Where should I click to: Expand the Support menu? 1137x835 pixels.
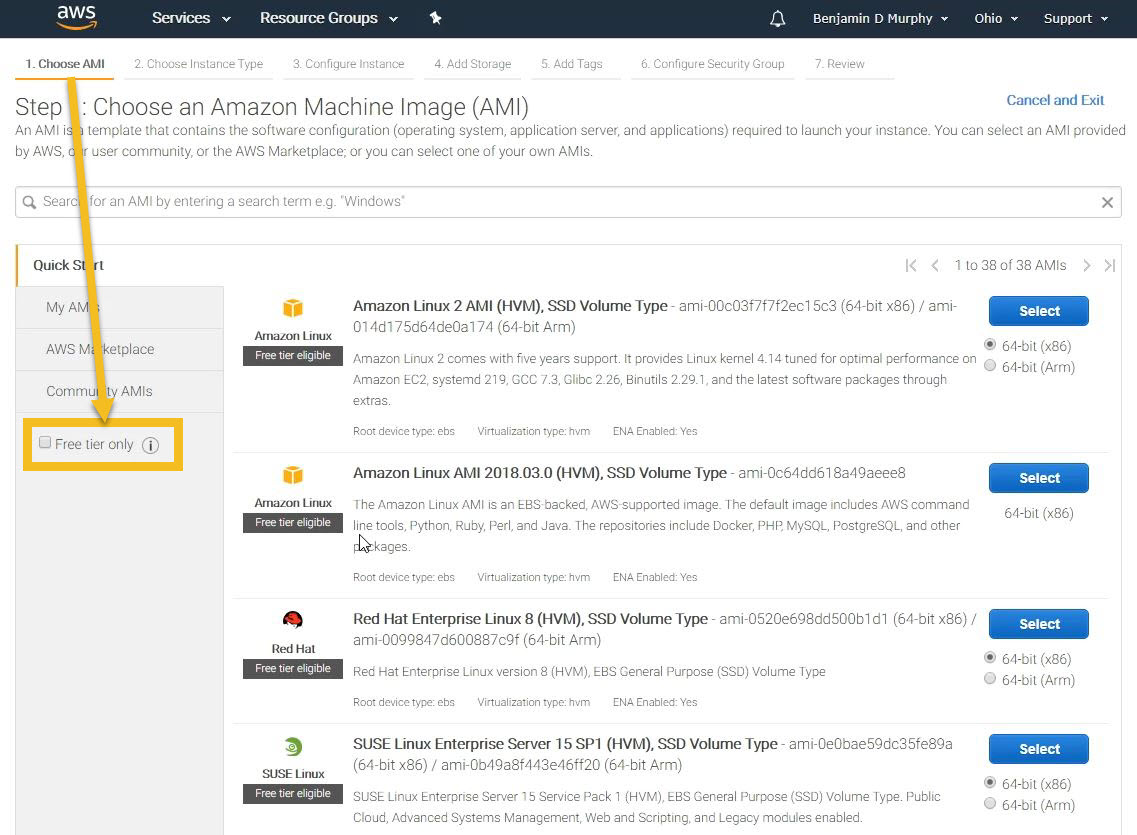(x=1075, y=19)
